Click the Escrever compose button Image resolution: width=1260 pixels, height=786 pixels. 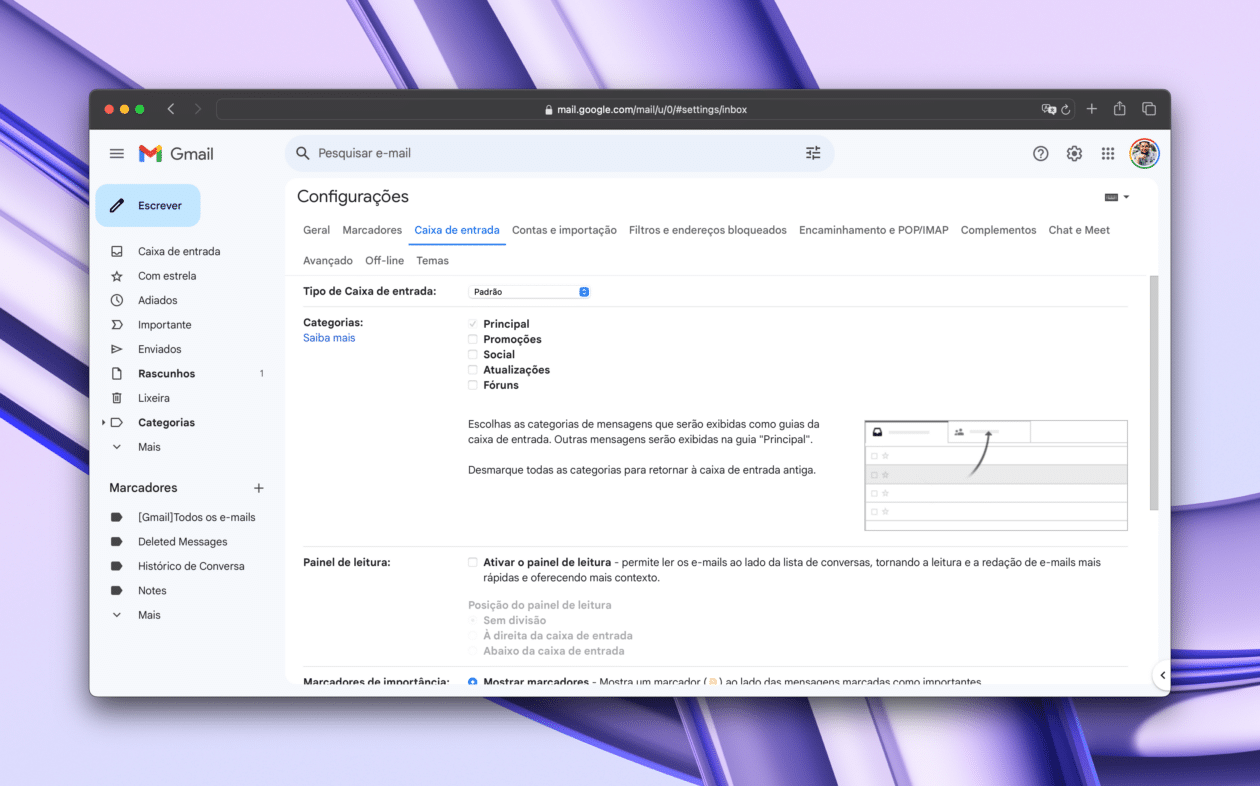pyautogui.click(x=148, y=205)
